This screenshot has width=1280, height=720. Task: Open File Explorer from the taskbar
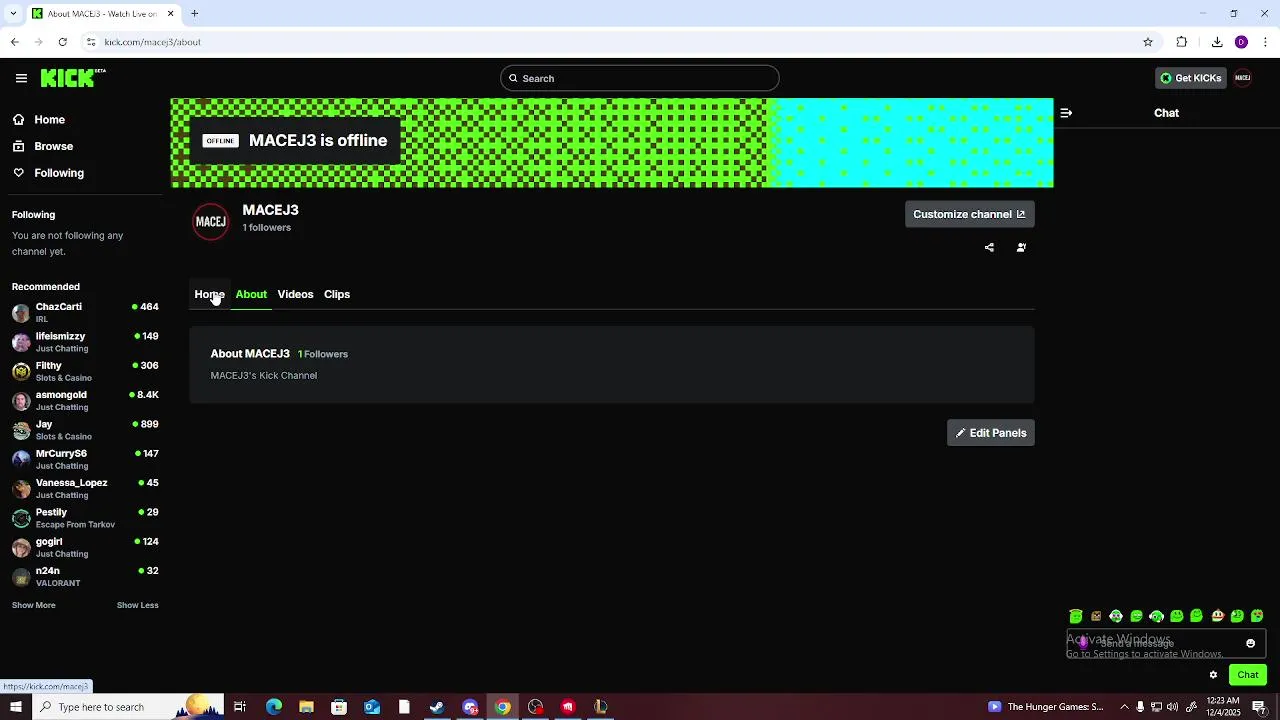306,707
